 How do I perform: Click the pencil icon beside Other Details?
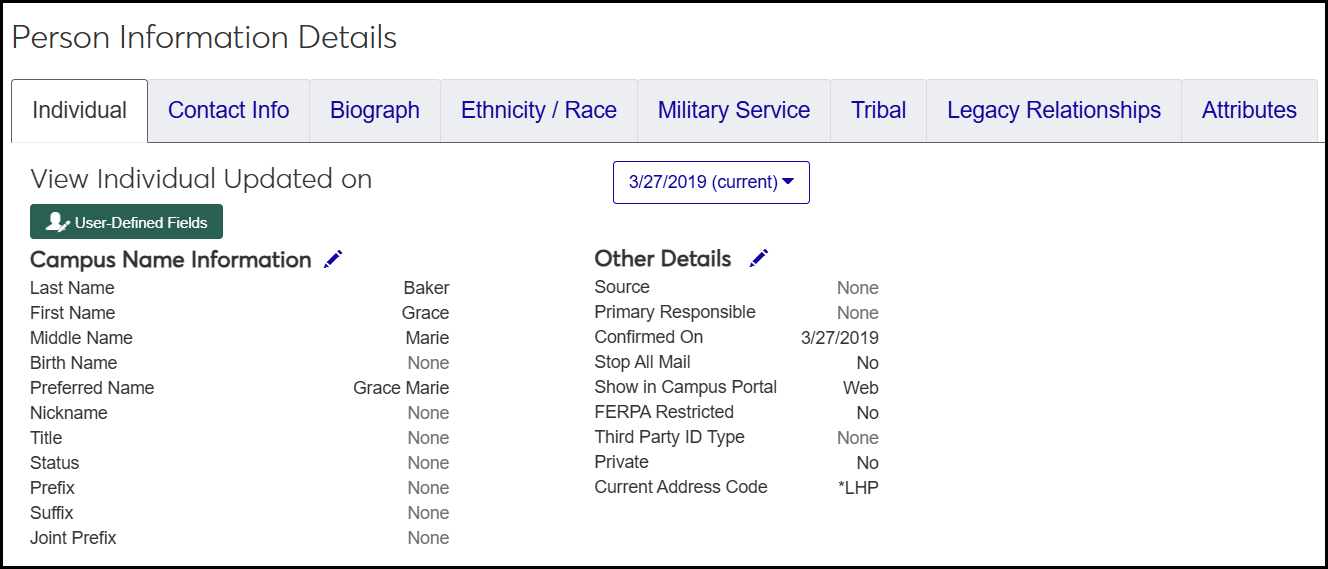pyautogui.click(x=759, y=258)
